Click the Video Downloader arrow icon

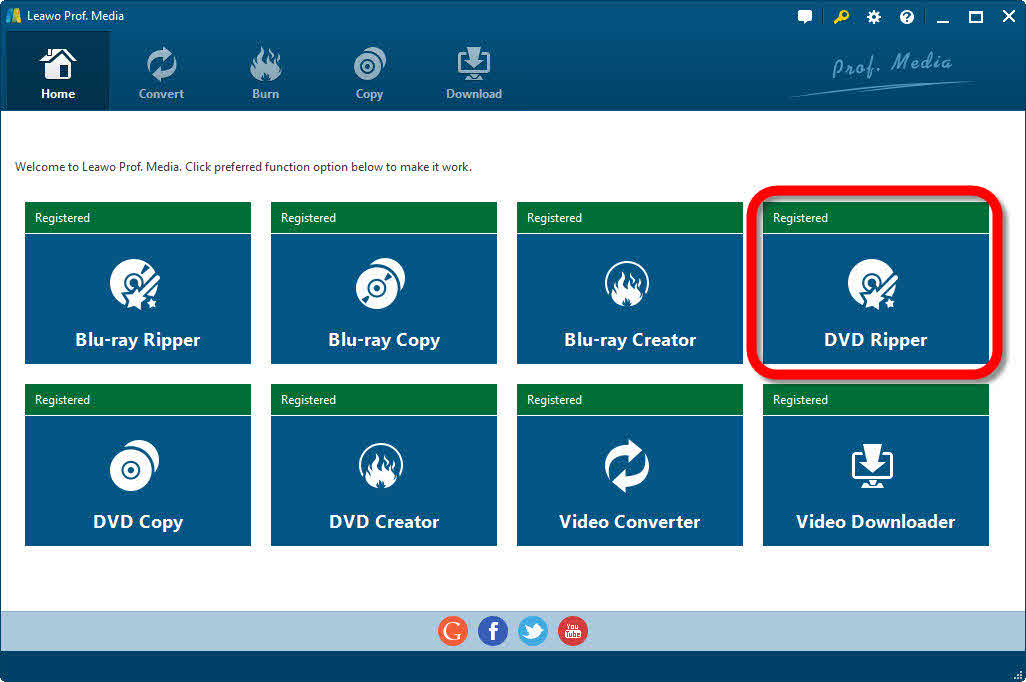[x=873, y=465]
